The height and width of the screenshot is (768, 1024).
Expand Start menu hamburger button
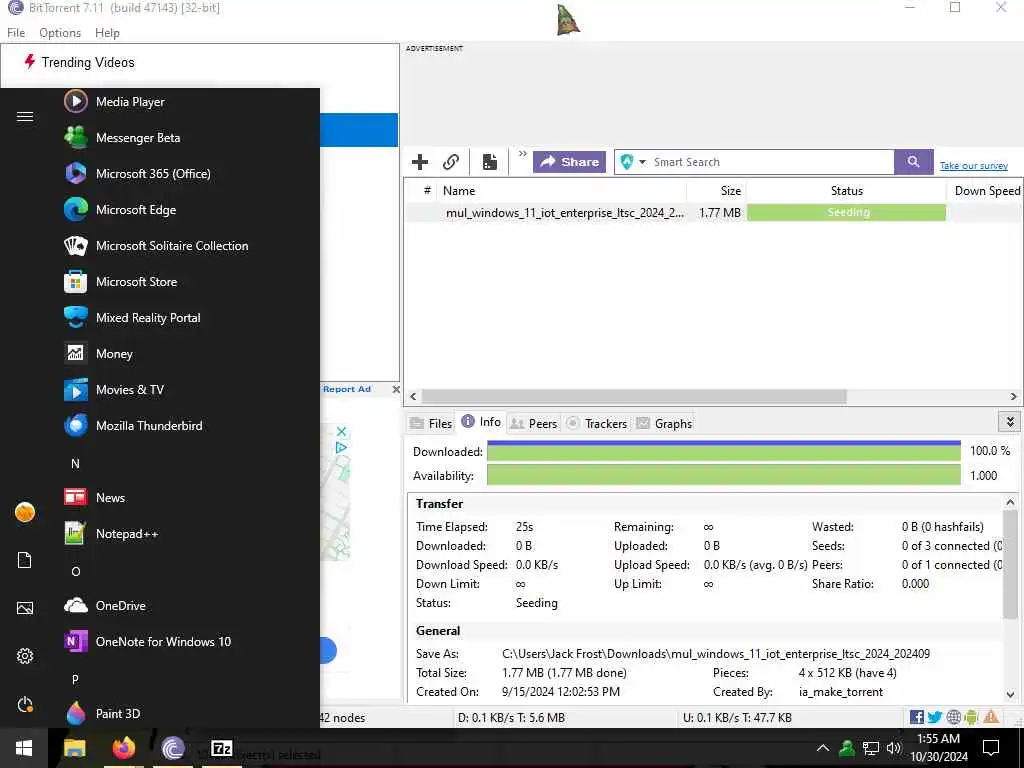click(x=25, y=116)
